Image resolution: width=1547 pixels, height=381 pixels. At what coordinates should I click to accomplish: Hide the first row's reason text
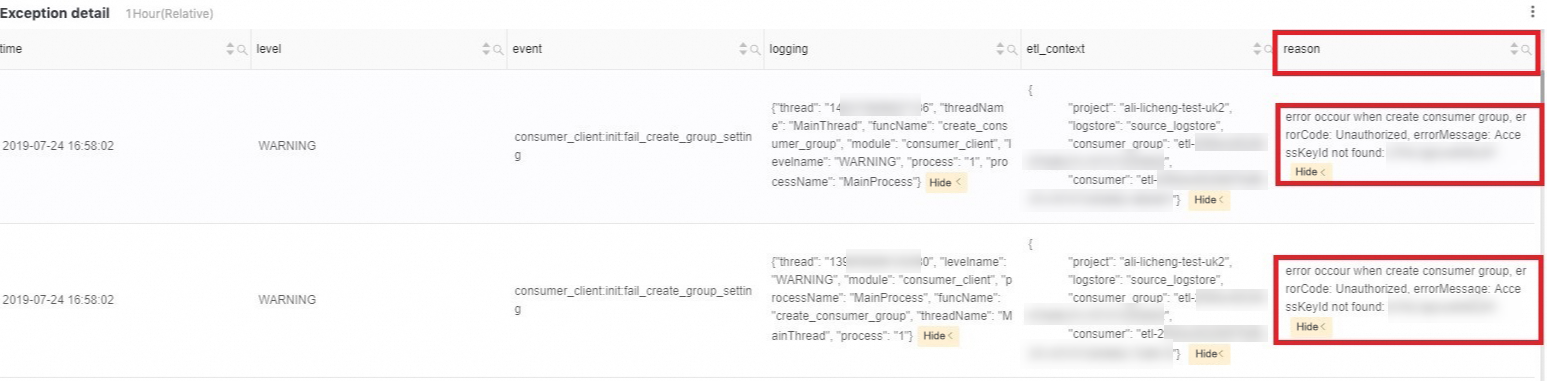click(1310, 172)
